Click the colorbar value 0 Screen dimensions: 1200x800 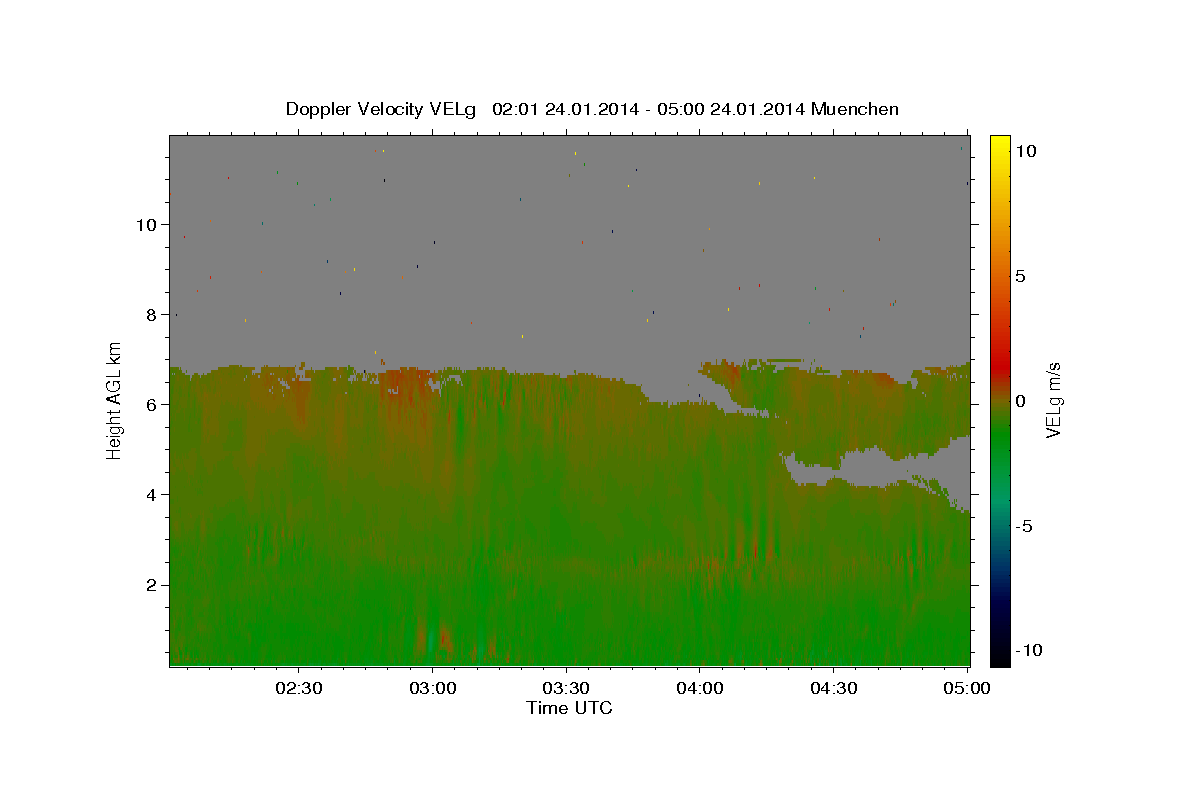click(1020, 401)
